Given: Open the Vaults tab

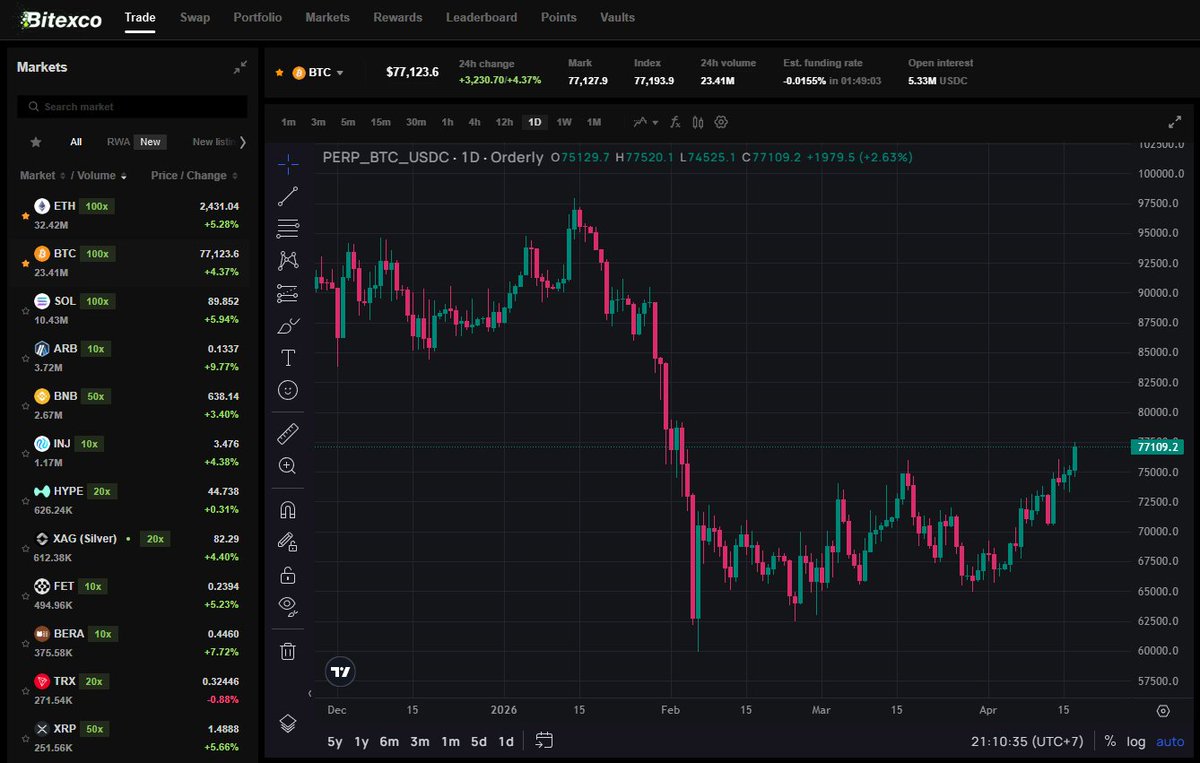Looking at the screenshot, I should [x=617, y=17].
